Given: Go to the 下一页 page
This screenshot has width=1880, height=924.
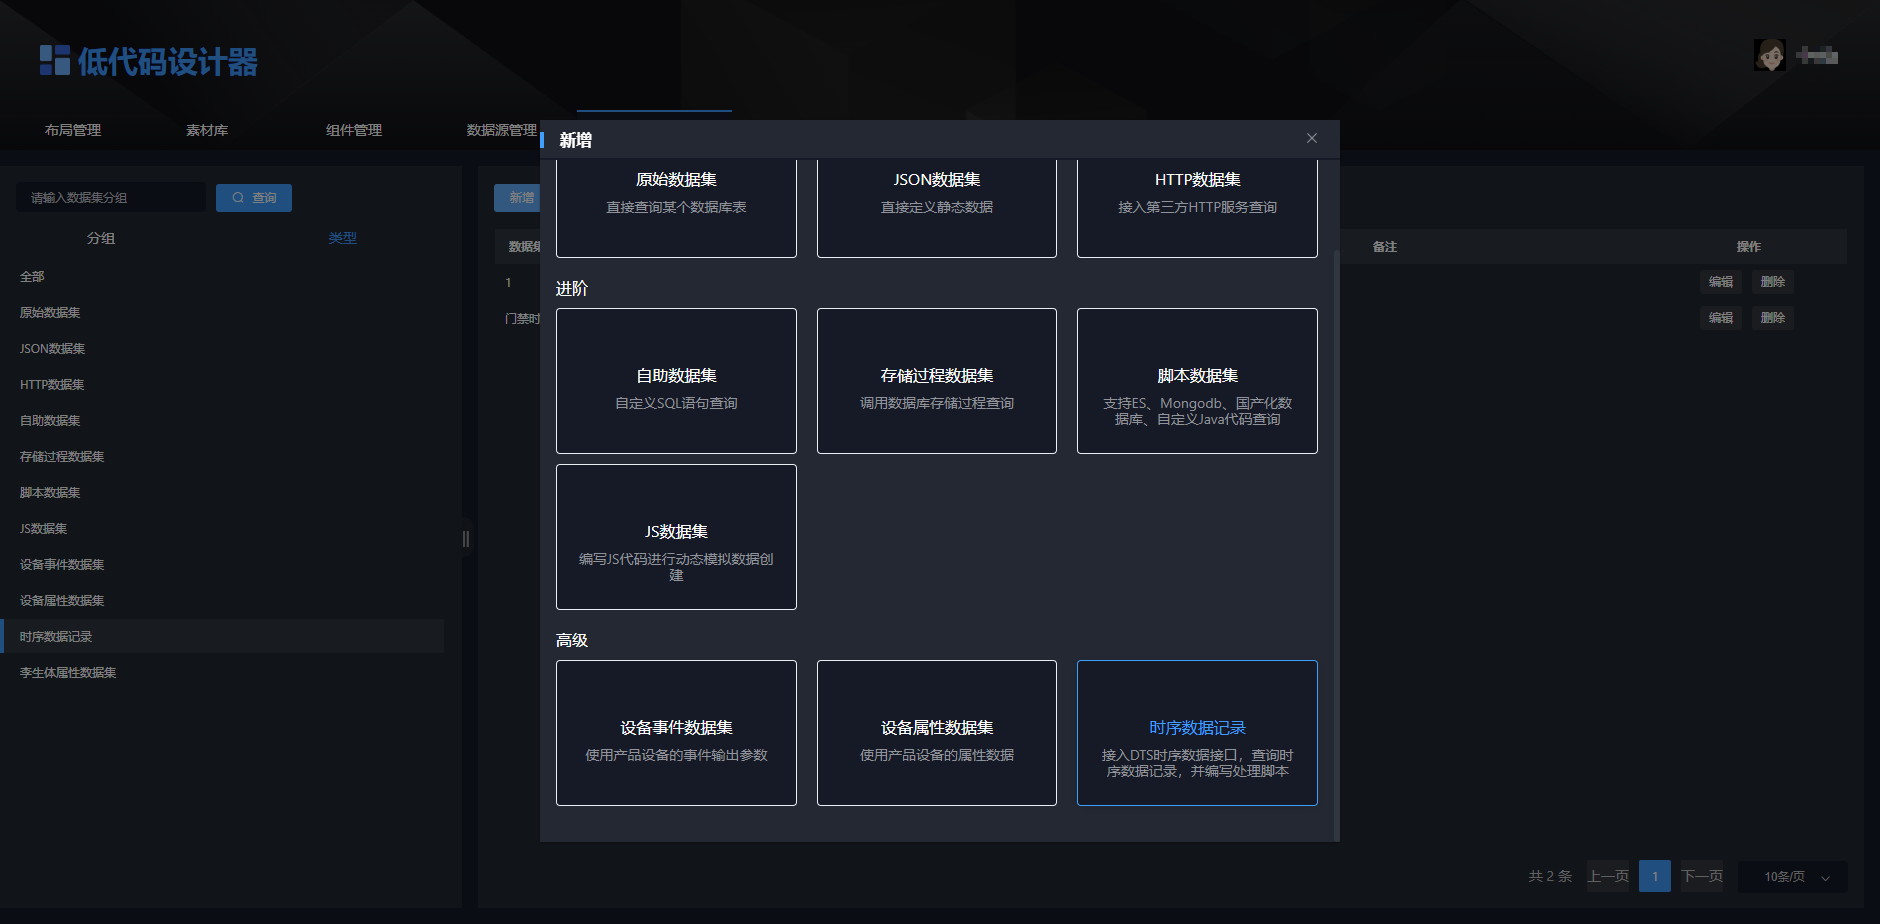Looking at the screenshot, I should [x=1702, y=876].
